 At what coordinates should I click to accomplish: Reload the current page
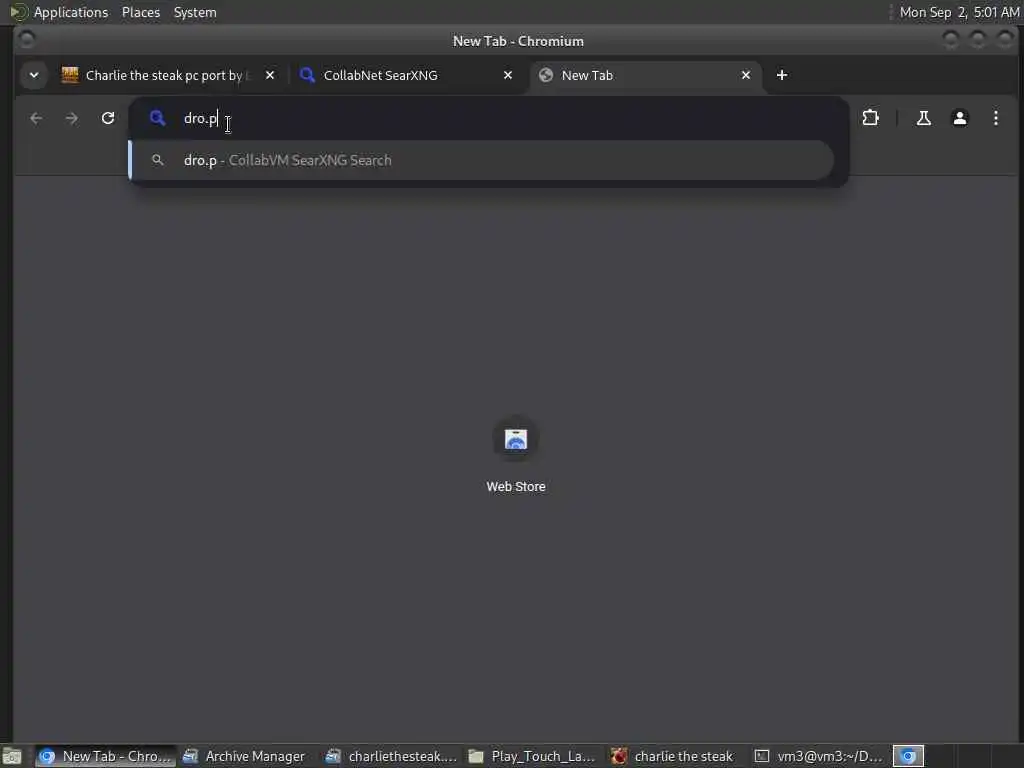pyautogui.click(x=108, y=118)
